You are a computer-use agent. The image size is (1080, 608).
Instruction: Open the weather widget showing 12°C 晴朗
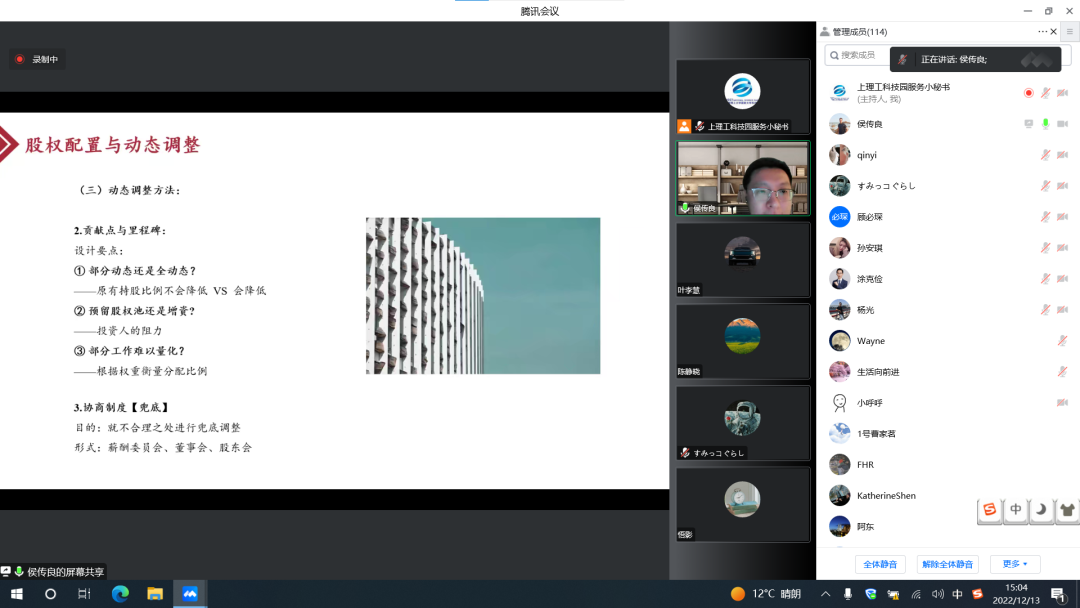(766, 594)
